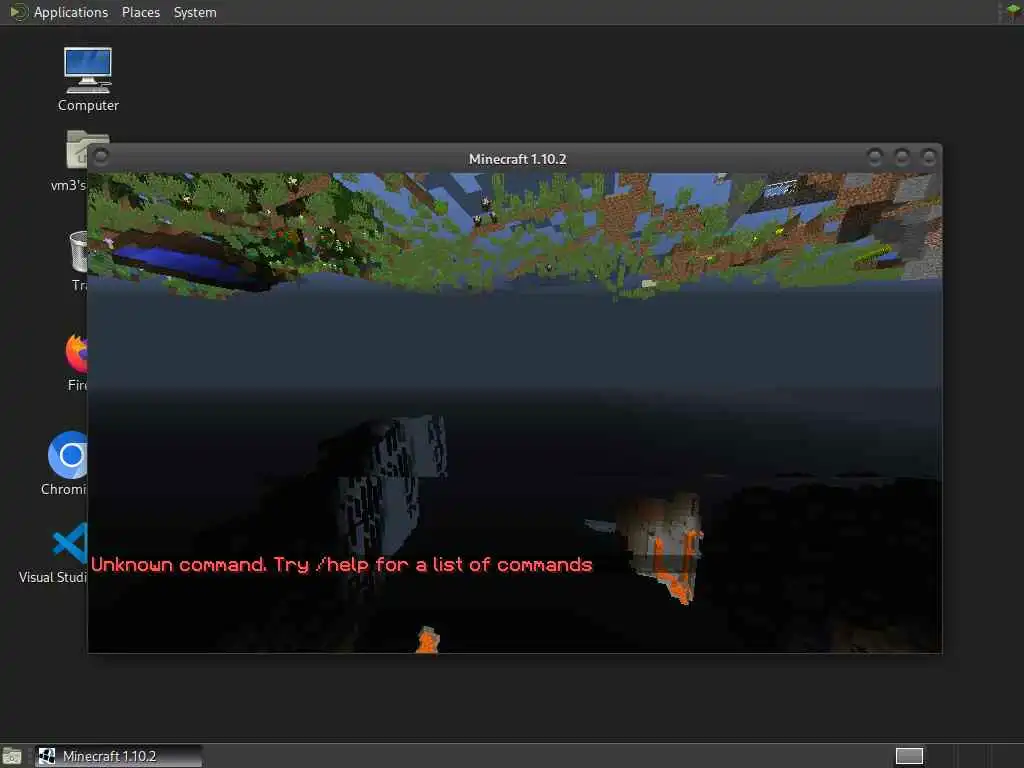Image resolution: width=1024 pixels, height=768 pixels.
Task: Click the show desktop icon in bottom panel
Action: coord(12,757)
